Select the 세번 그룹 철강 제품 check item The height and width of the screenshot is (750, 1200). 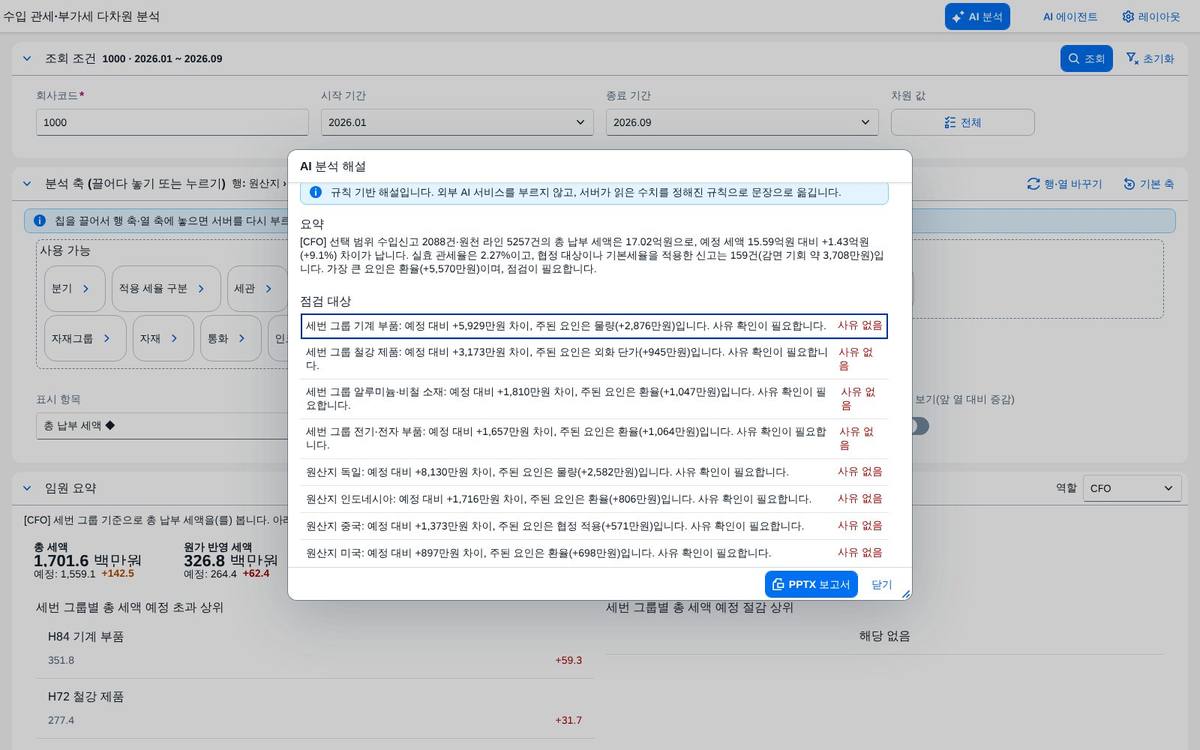coord(594,359)
